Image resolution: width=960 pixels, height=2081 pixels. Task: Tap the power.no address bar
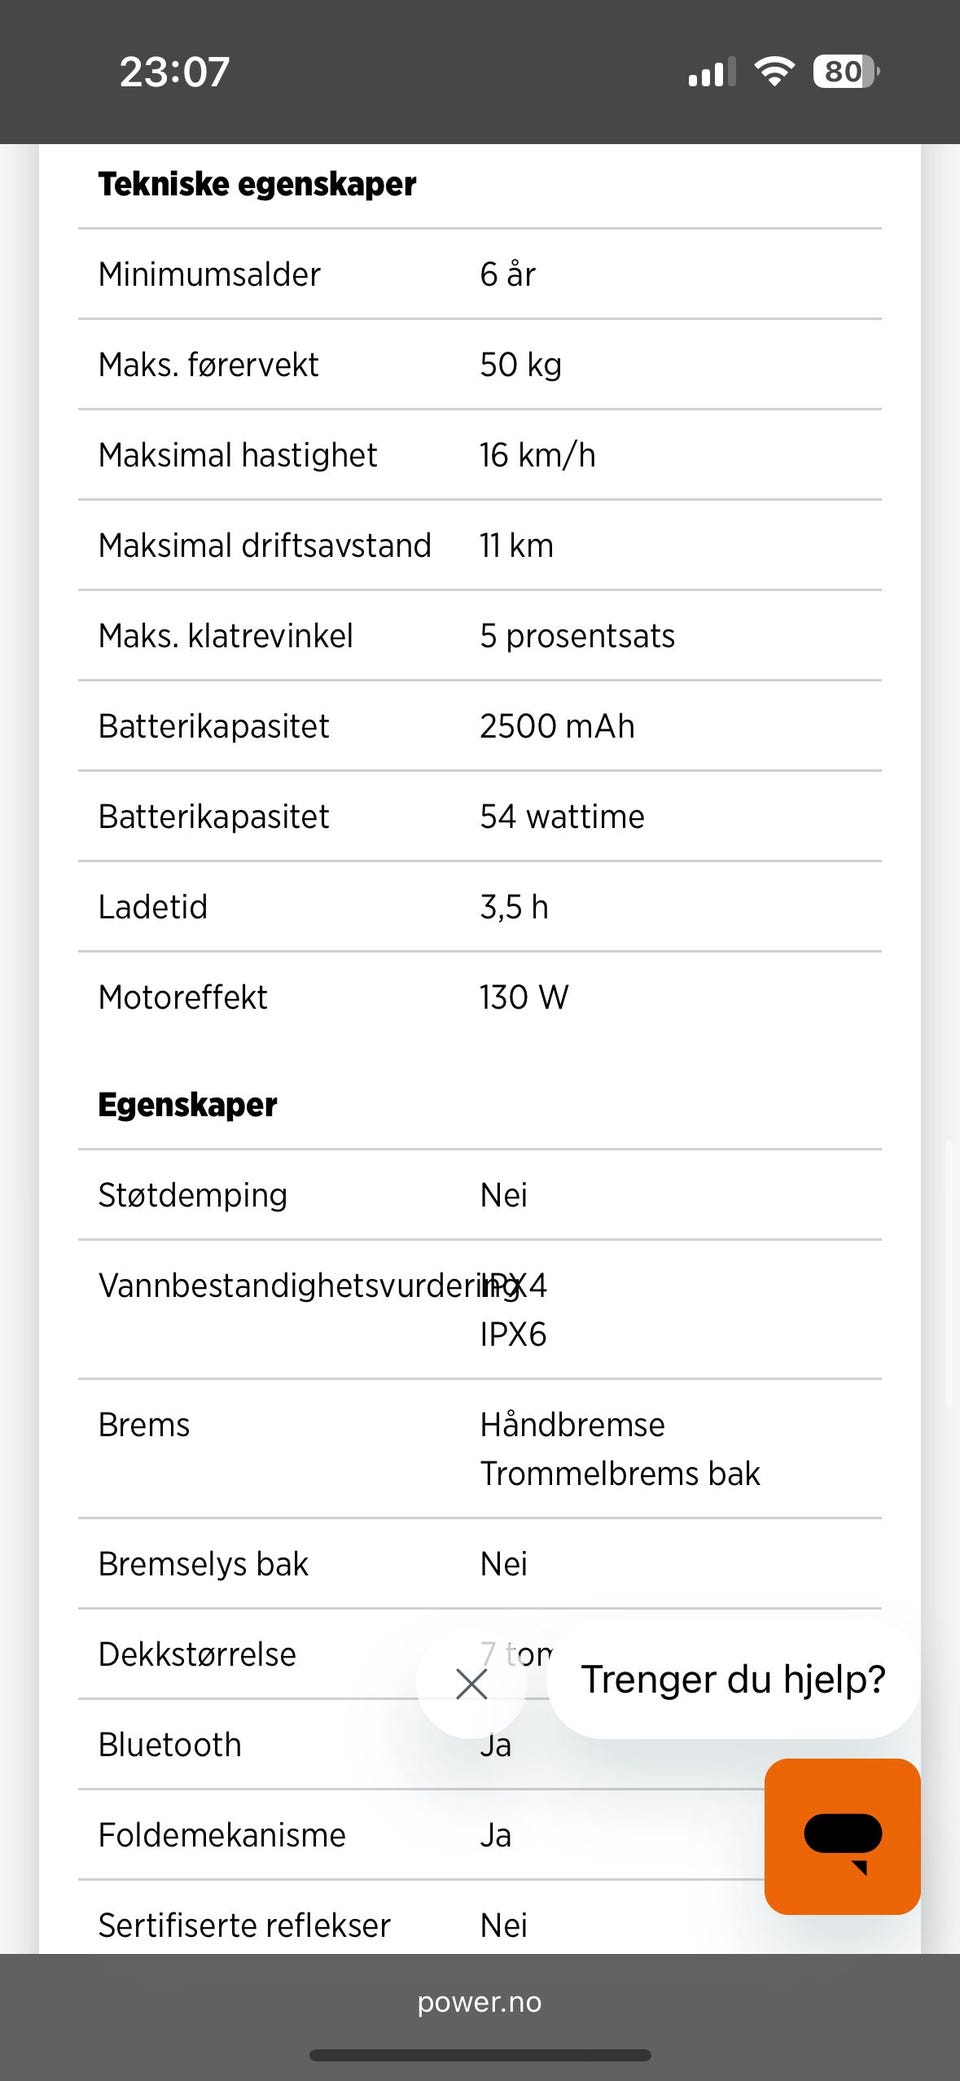(480, 2002)
